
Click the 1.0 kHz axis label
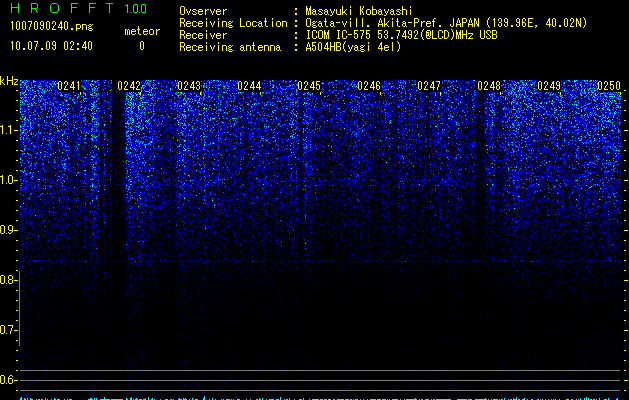coord(9,180)
